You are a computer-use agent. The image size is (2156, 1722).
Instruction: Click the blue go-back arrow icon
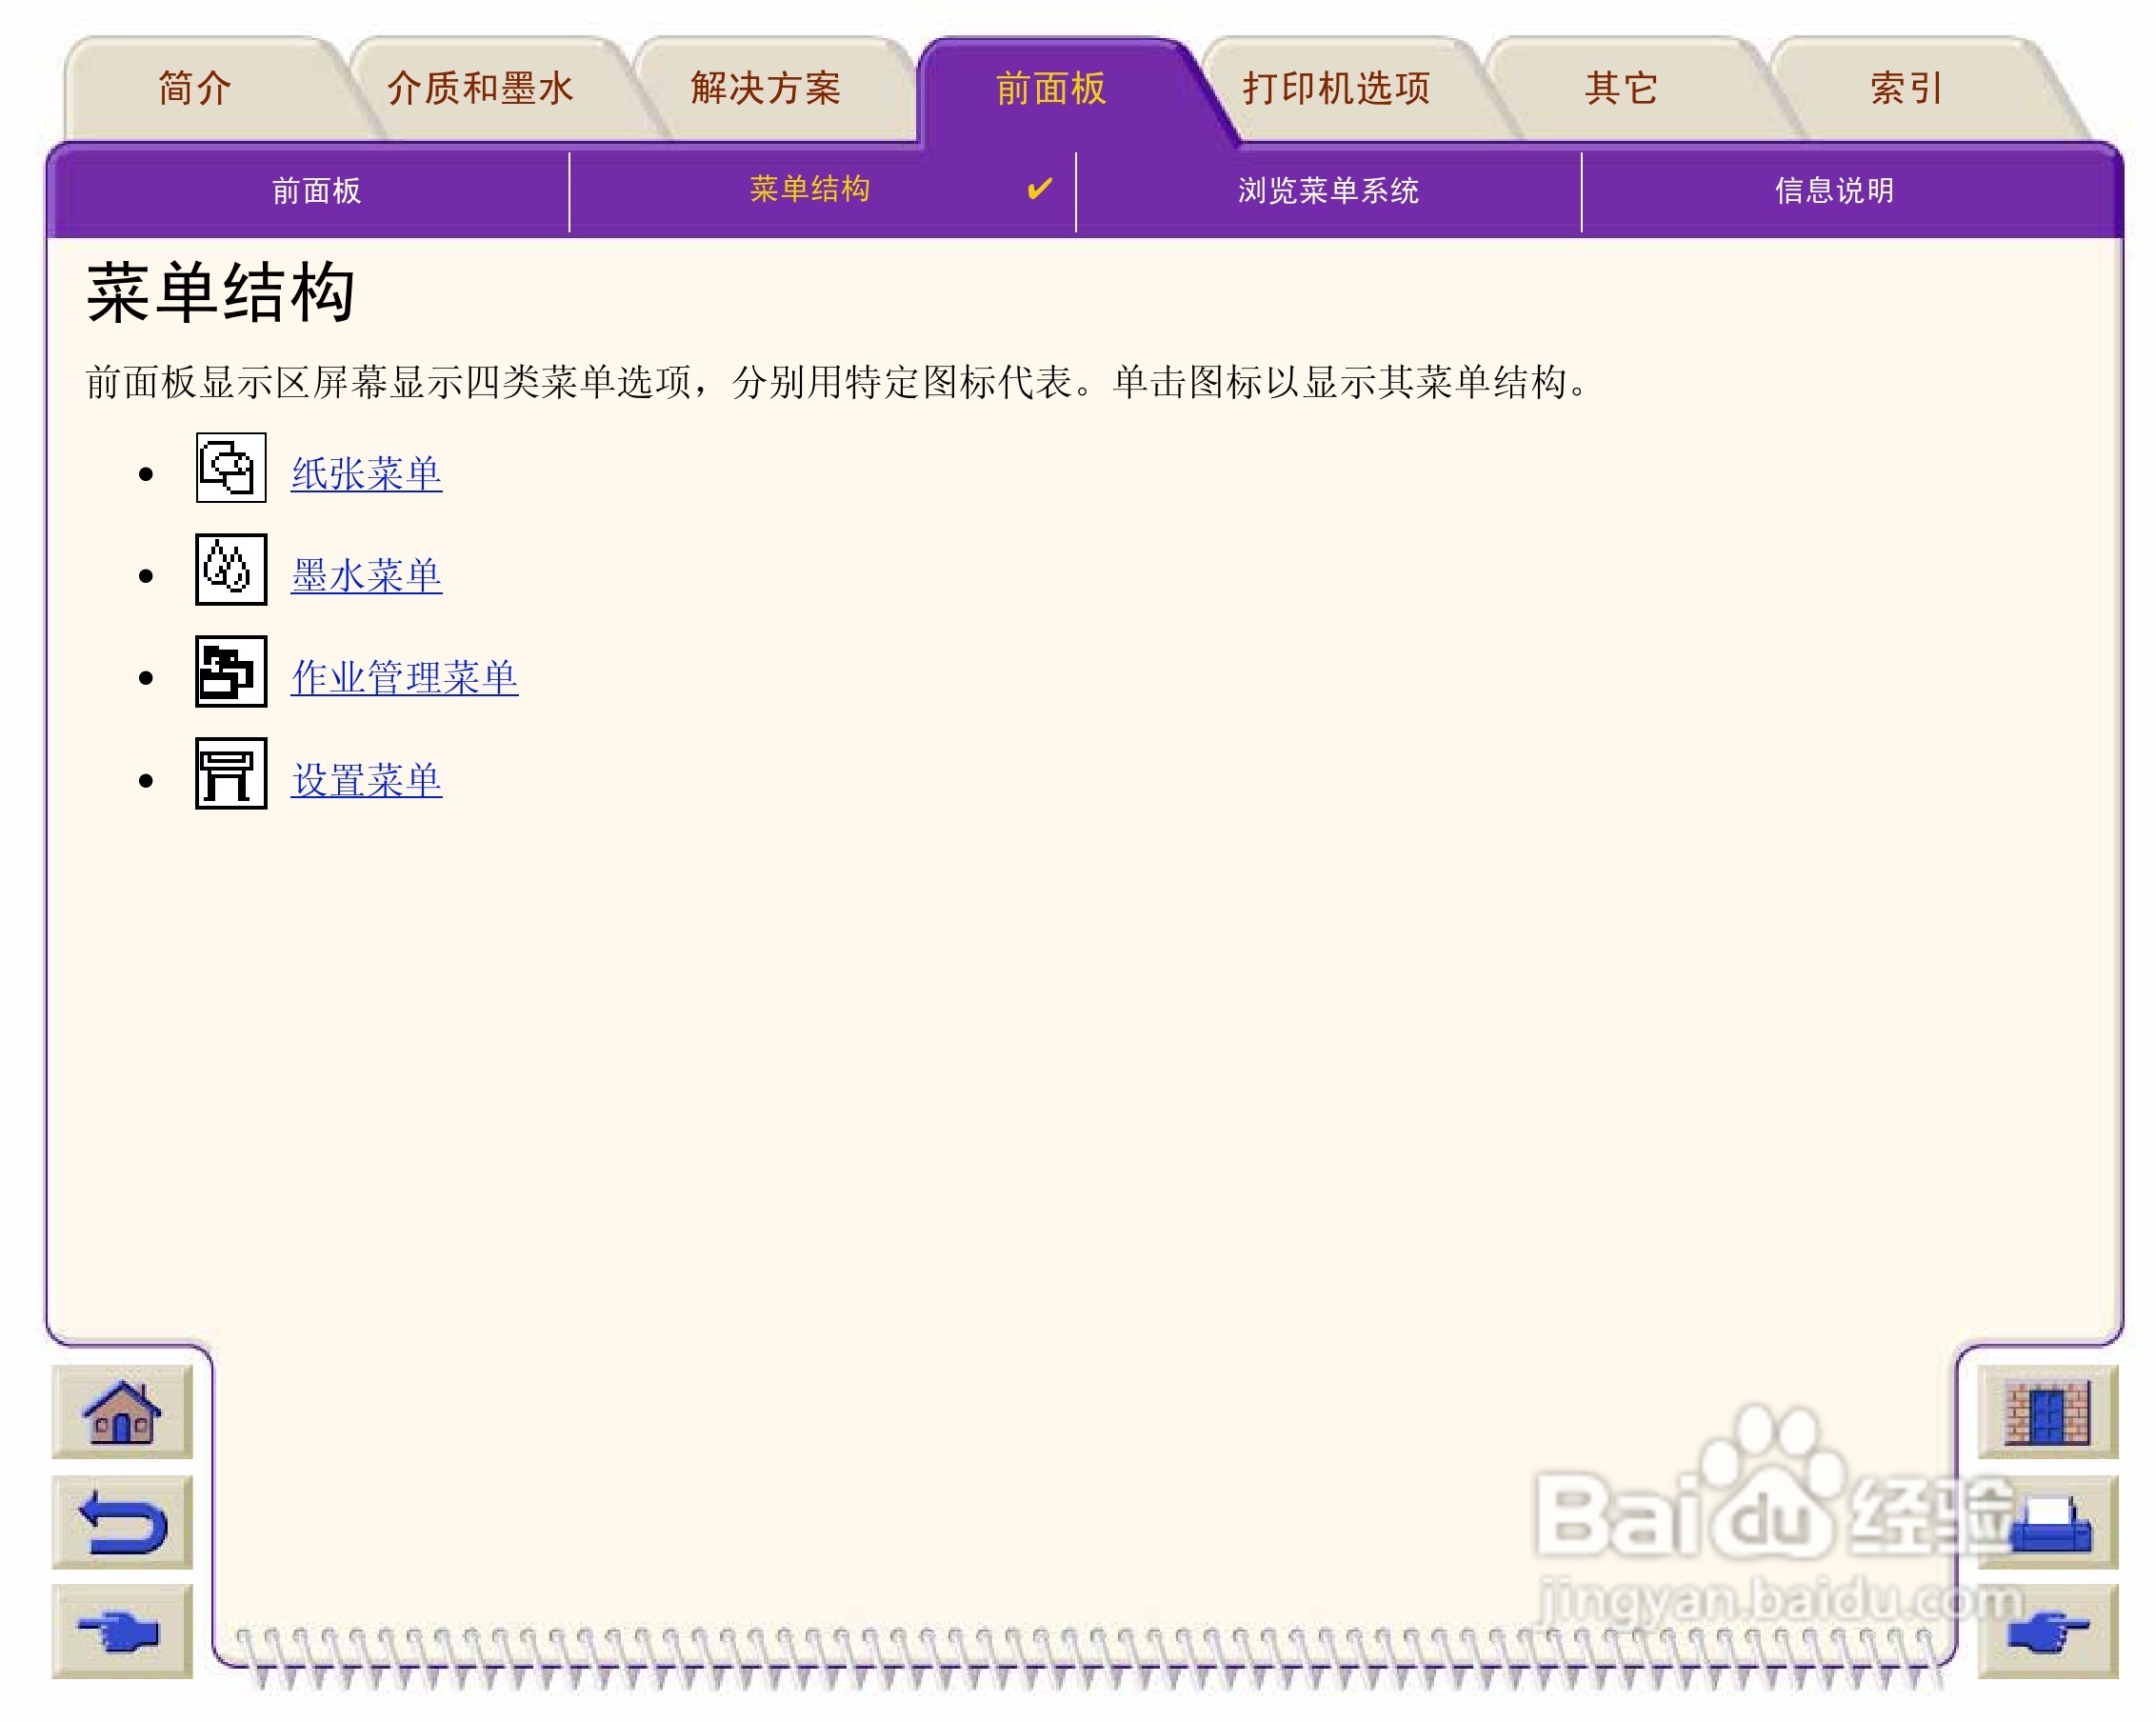click(x=121, y=1522)
